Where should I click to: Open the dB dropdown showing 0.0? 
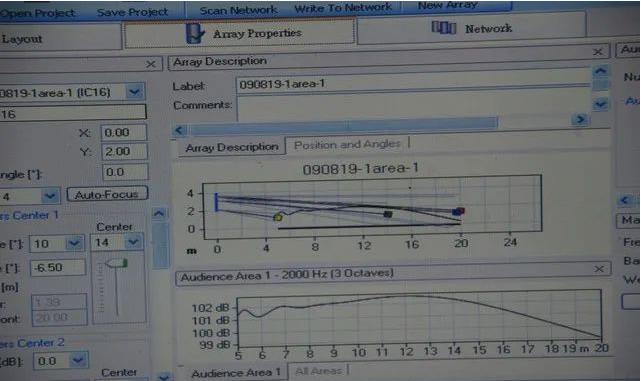(x=78, y=361)
